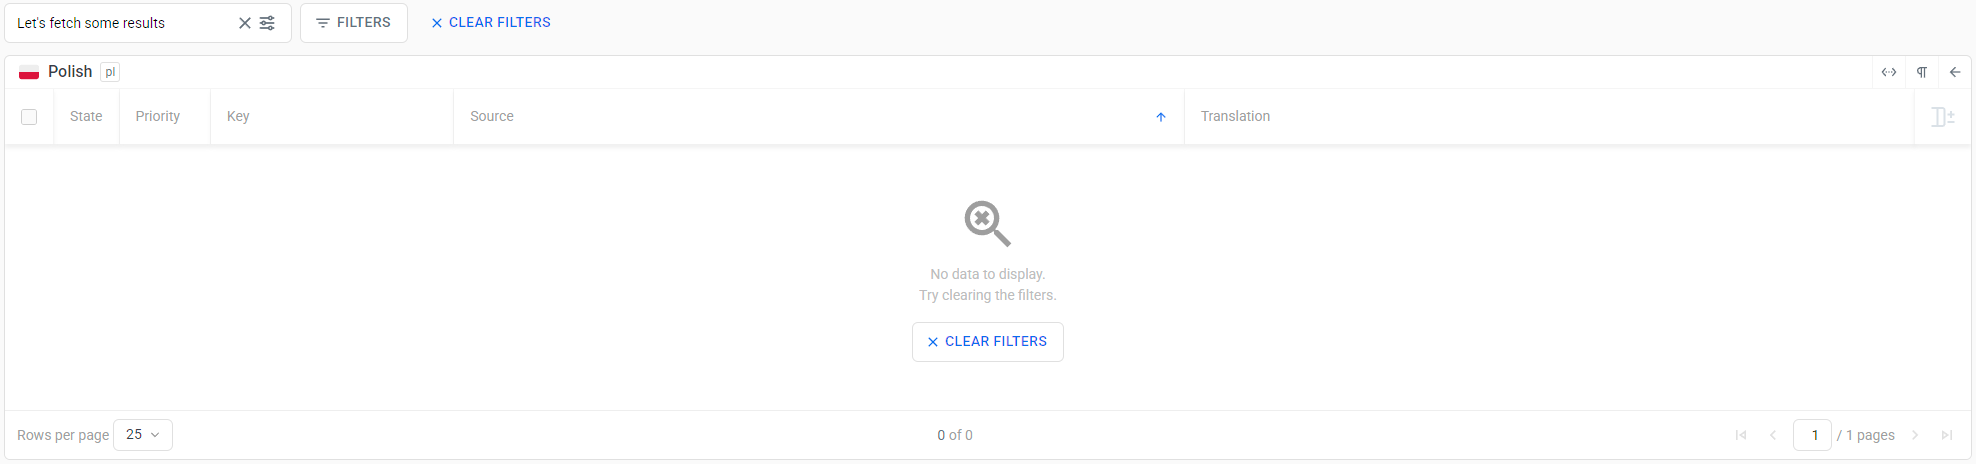Open the column configuration icon
The image size is (1976, 464).
1942,117
